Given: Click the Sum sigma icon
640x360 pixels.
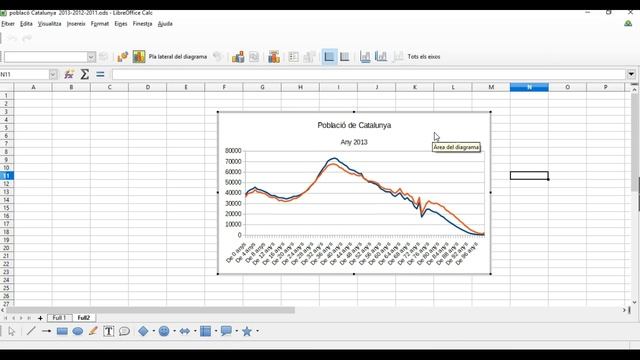Looking at the screenshot, I should pos(84,74).
